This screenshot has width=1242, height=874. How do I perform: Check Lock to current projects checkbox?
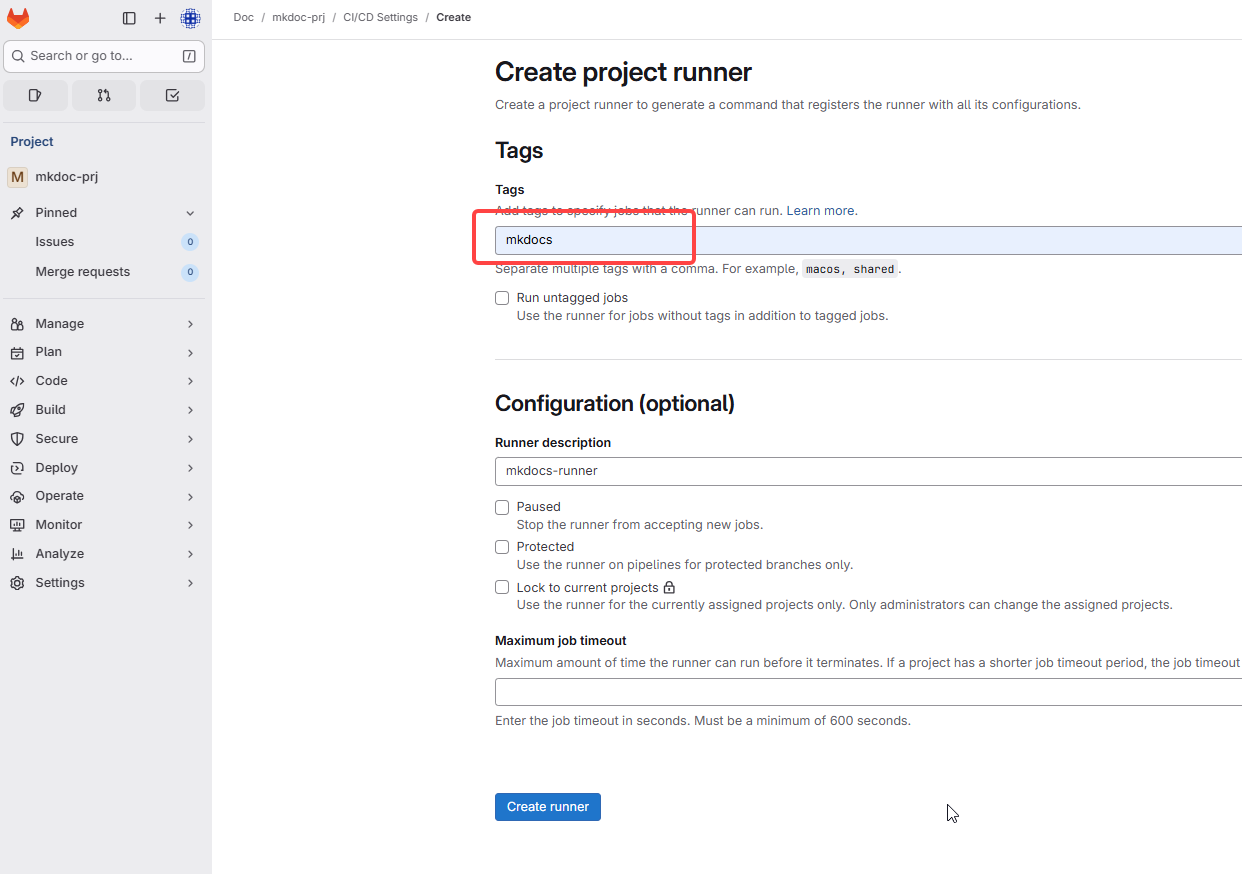tap(502, 588)
